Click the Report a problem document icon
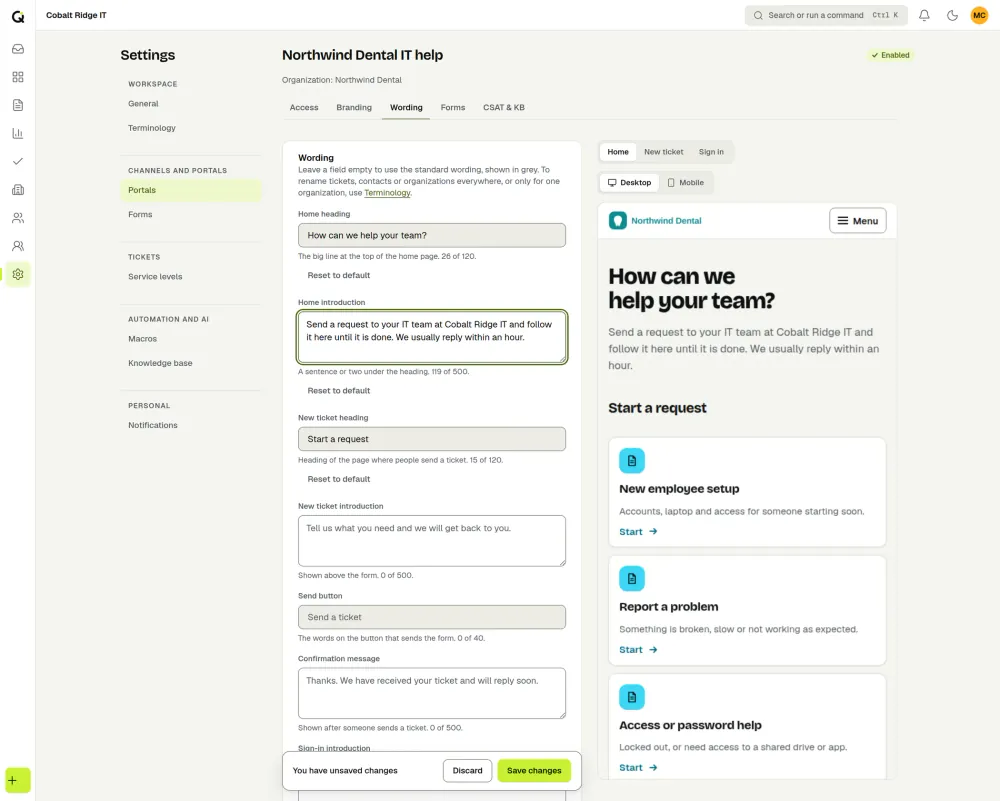 pos(632,578)
